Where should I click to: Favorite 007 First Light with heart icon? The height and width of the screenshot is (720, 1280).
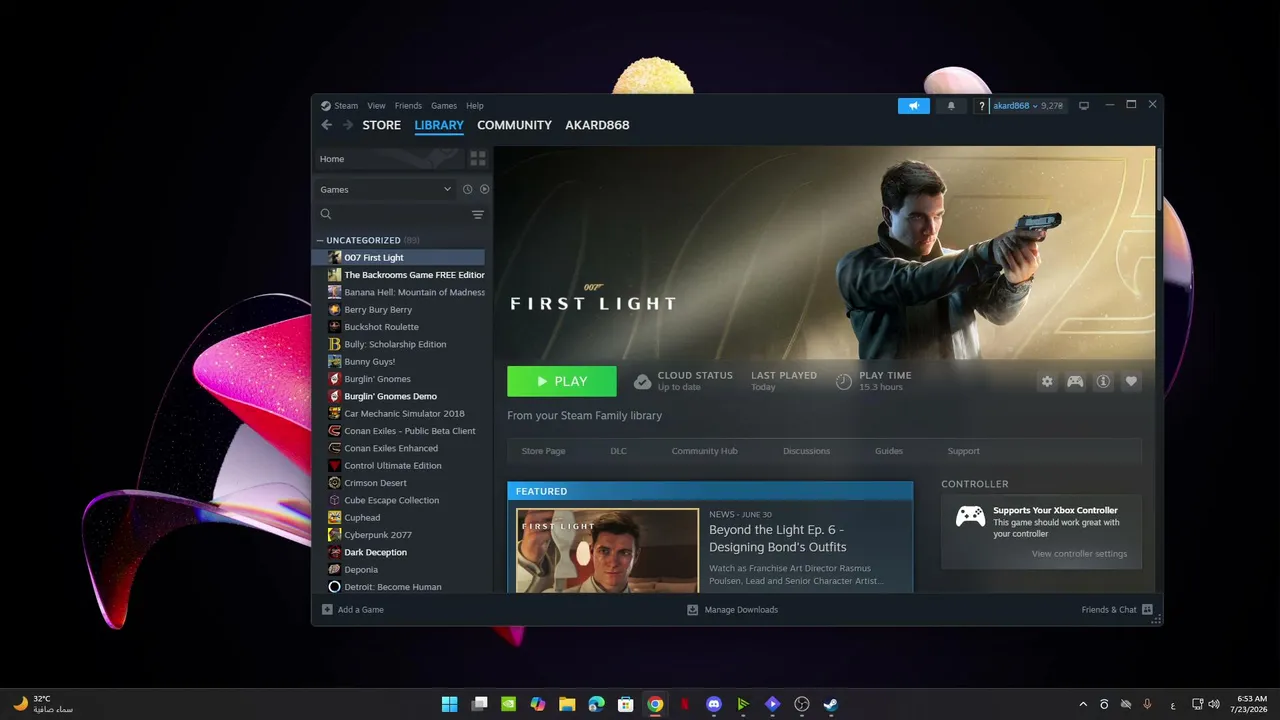coord(1131,381)
